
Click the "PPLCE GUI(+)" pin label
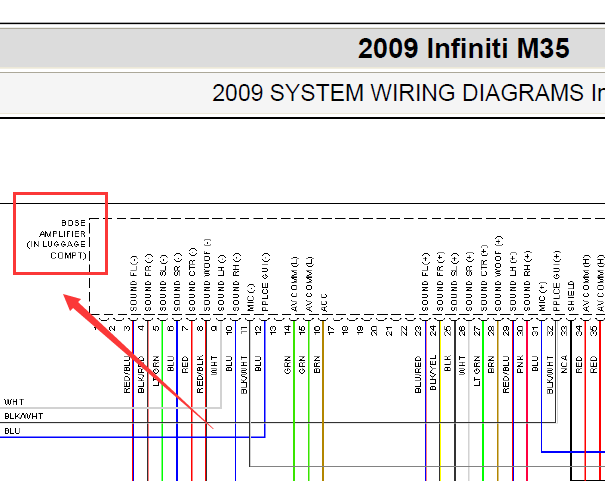[x=556, y=281]
